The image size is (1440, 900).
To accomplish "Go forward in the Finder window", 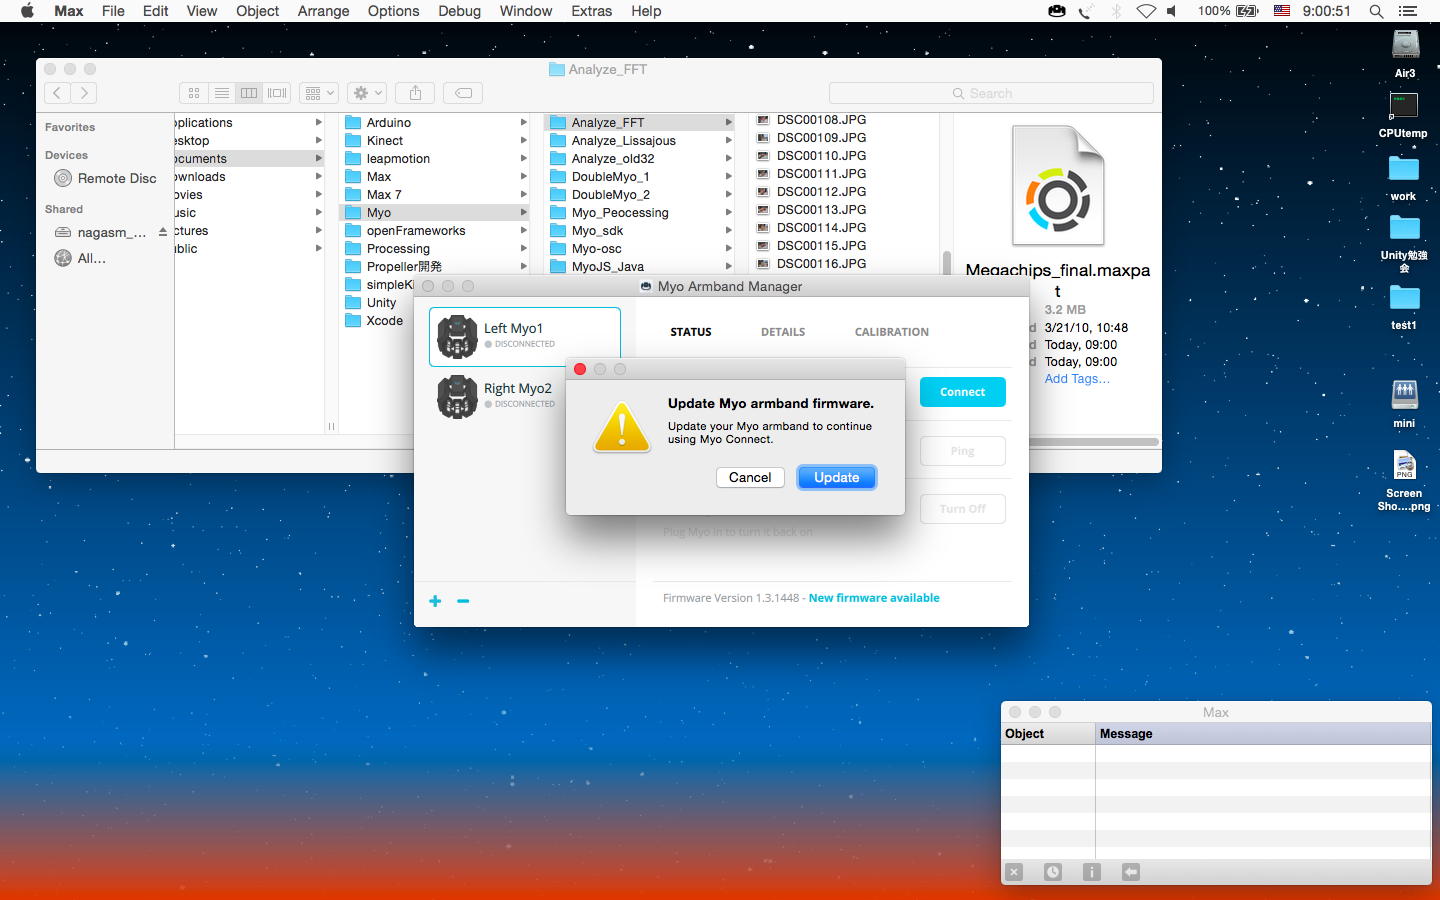I will [85, 93].
